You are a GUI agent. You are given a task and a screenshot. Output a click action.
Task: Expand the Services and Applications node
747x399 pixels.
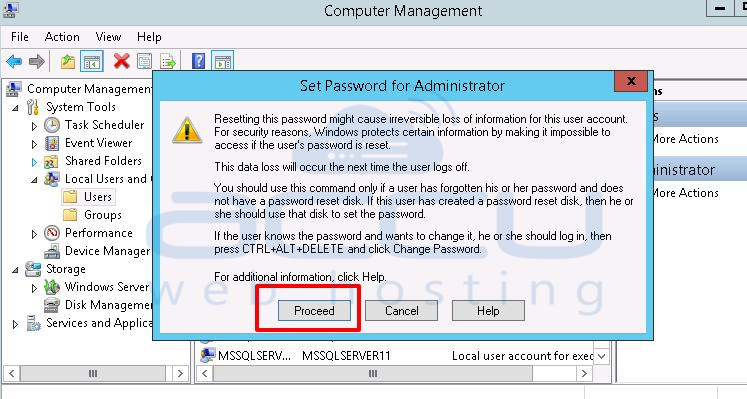coord(15,324)
